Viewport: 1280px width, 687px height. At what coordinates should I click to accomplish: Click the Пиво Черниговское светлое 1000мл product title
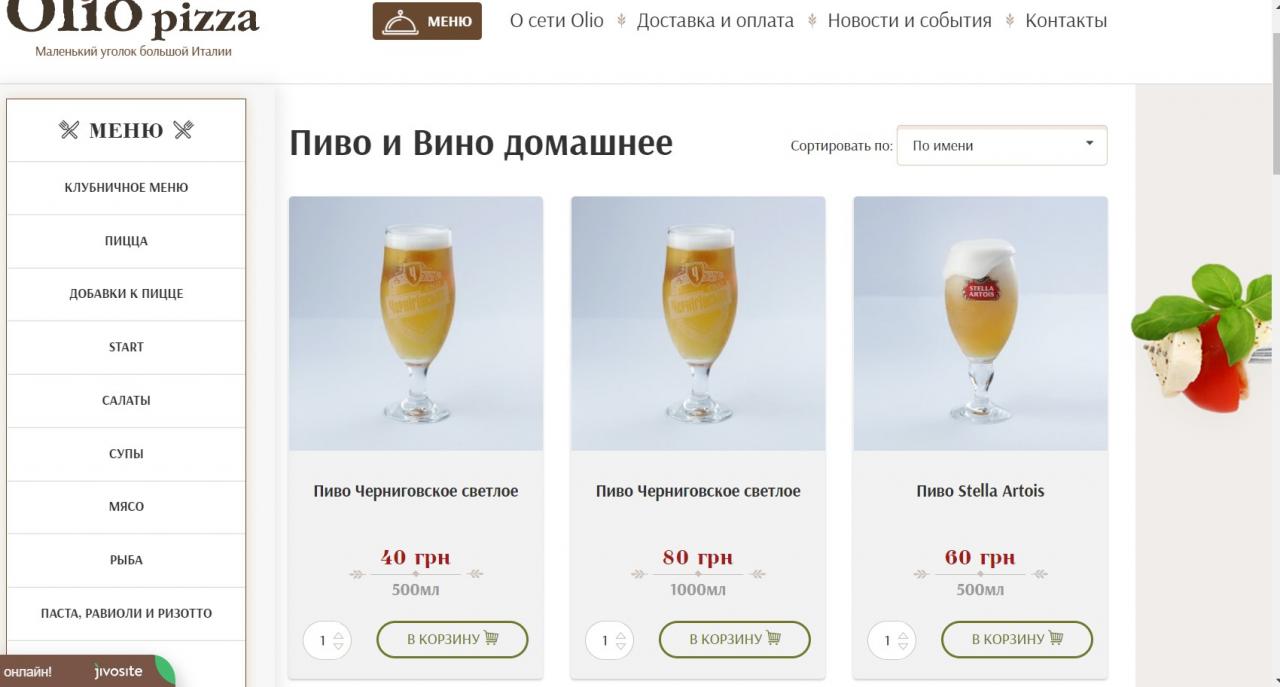coord(698,491)
